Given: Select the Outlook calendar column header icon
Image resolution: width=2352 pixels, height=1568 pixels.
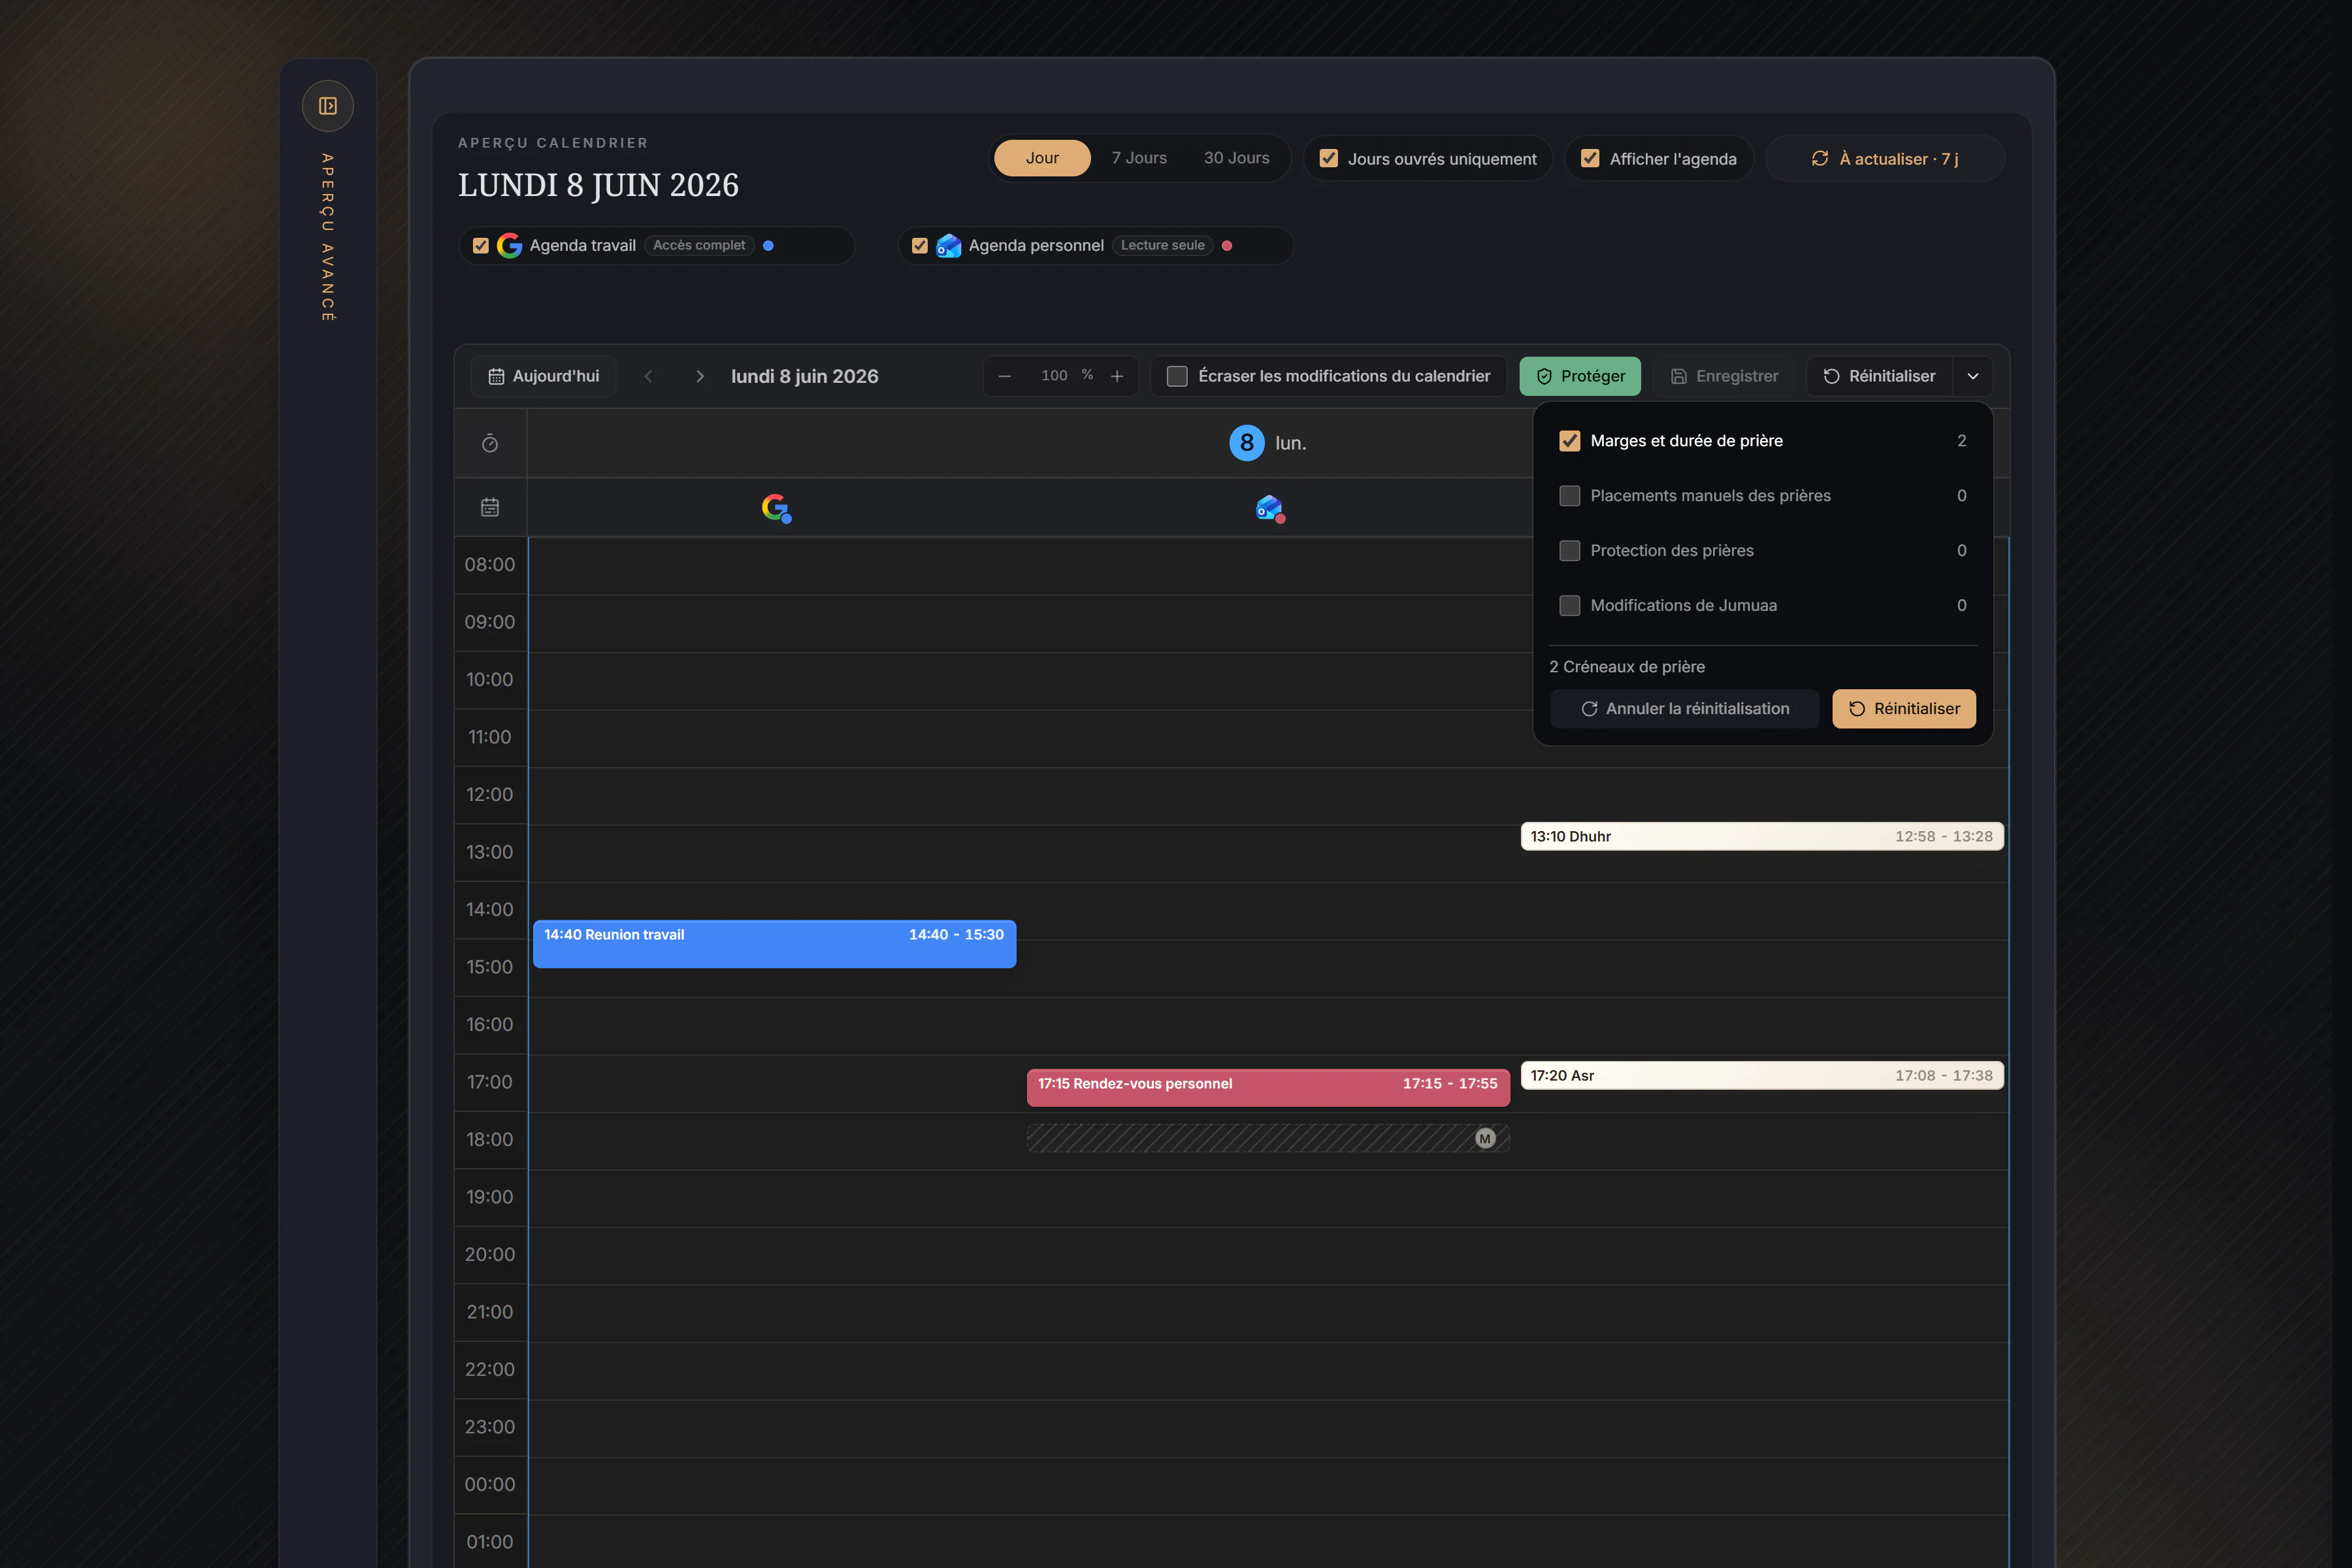Looking at the screenshot, I should [x=1270, y=508].
